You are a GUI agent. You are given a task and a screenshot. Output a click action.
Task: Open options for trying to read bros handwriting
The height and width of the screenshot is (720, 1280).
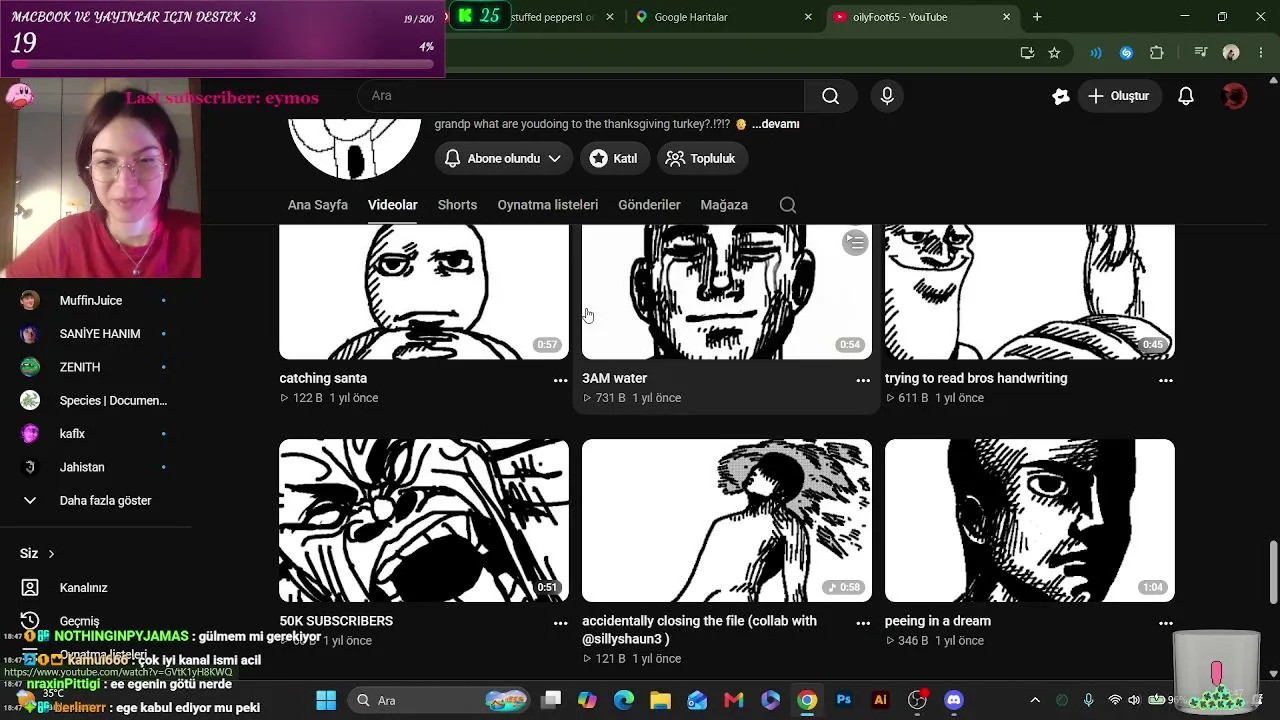[x=1166, y=380]
